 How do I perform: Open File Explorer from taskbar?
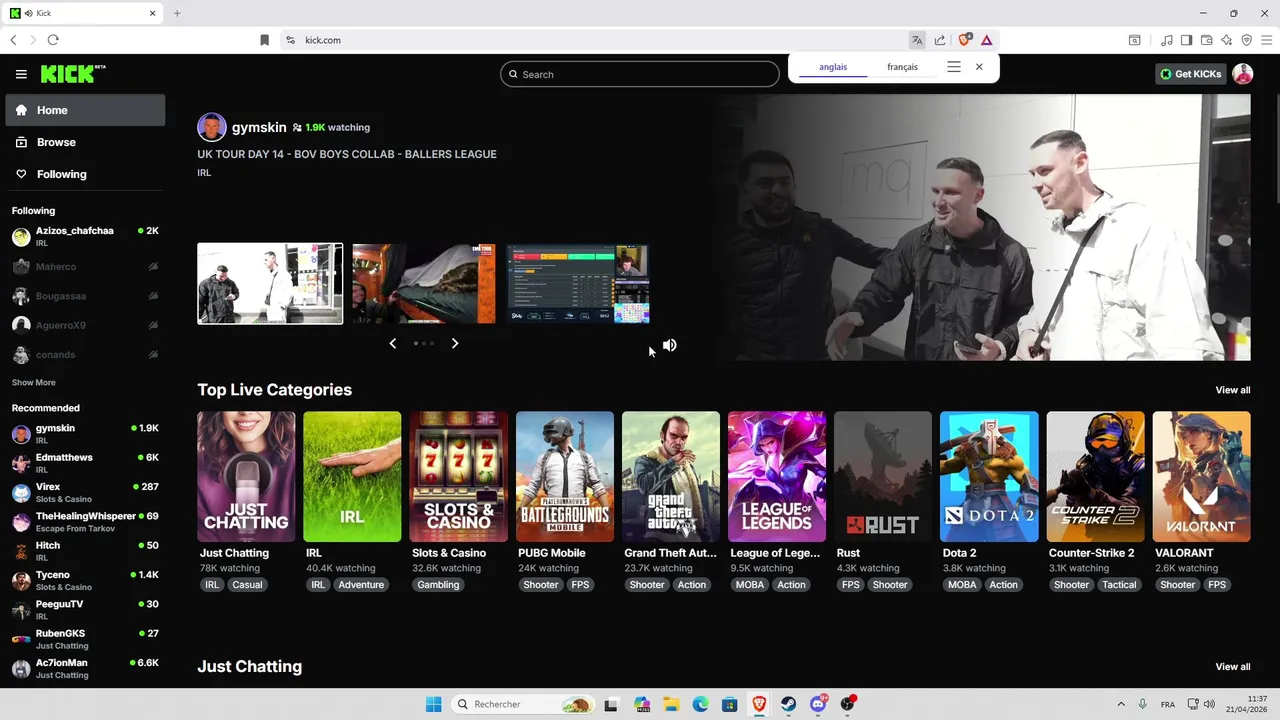point(671,704)
